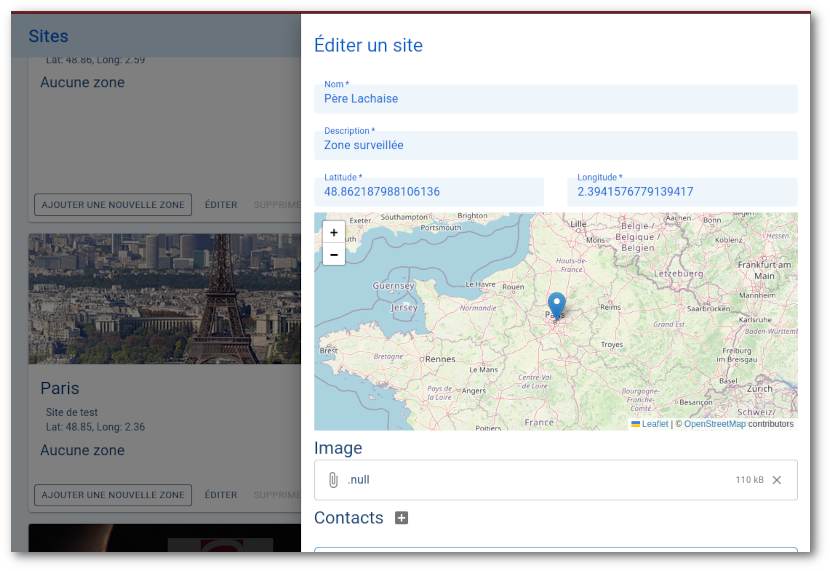The height and width of the screenshot is (571, 830).
Task: Click Éditer on the top site card
Action: coord(221,205)
